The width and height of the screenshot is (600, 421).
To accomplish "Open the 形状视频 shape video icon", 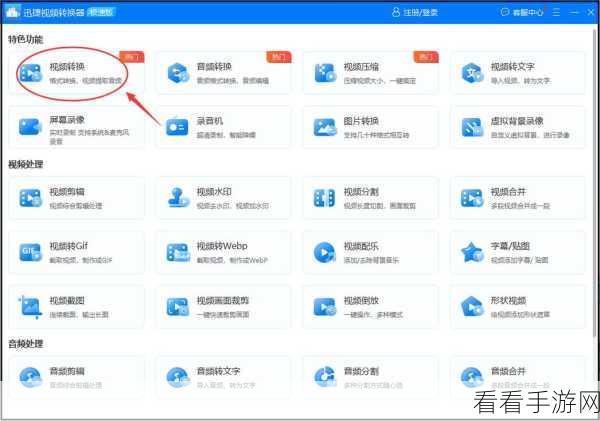I will [x=472, y=307].
